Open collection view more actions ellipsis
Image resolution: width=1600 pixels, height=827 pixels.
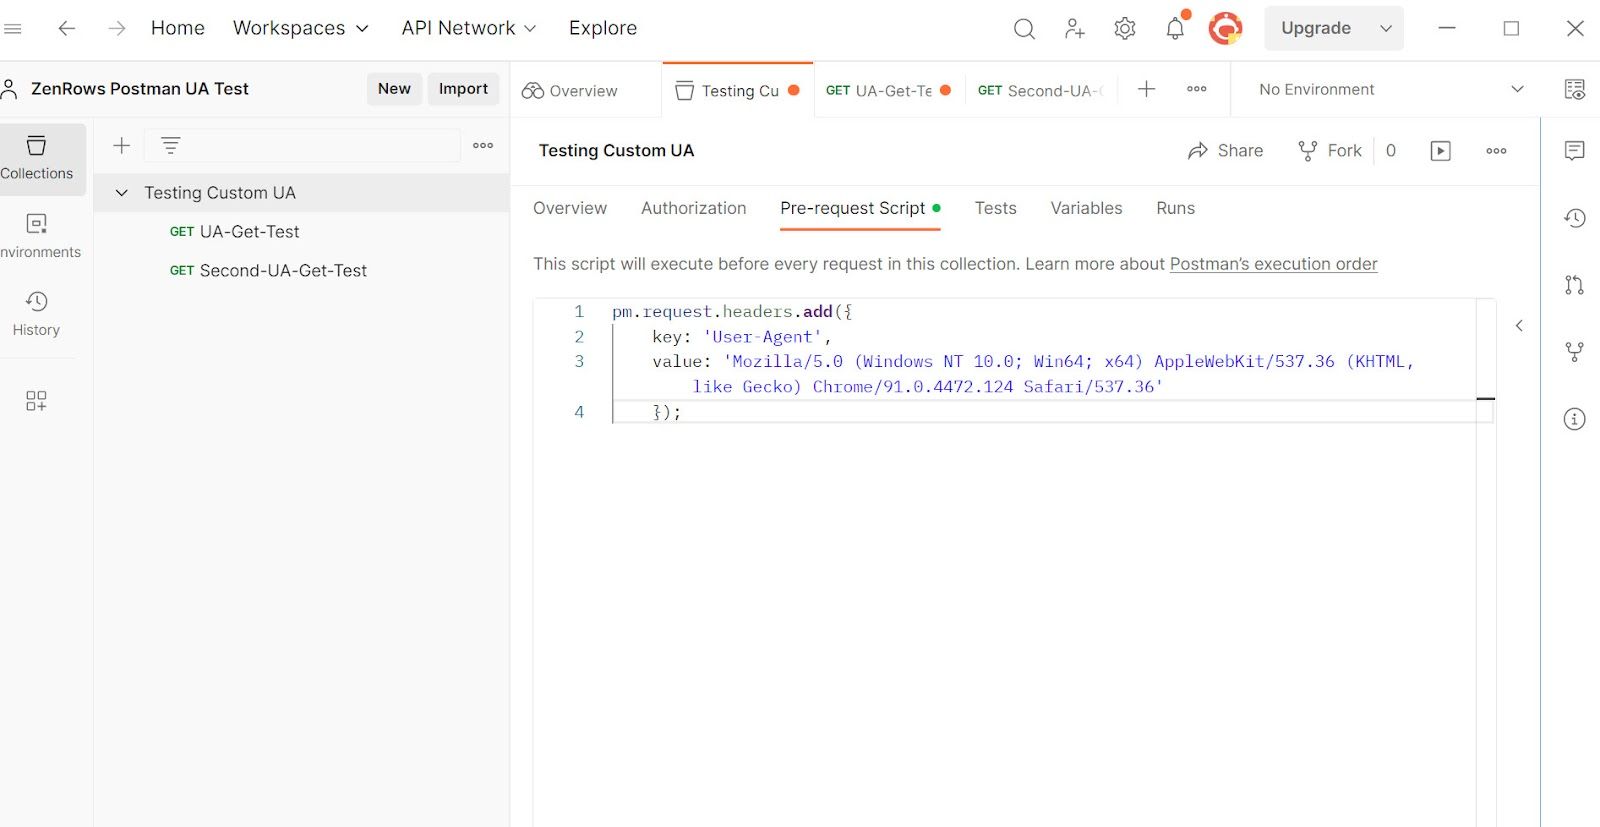coord(1496,151)
